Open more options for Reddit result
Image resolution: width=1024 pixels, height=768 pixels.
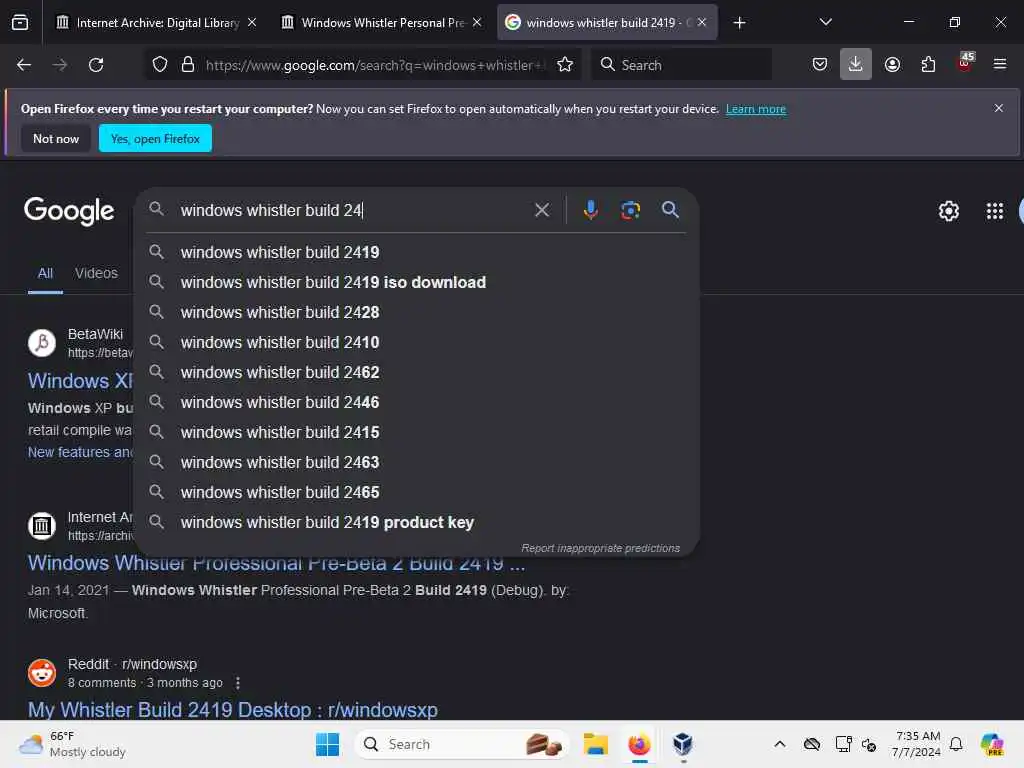tap(238, 682)
